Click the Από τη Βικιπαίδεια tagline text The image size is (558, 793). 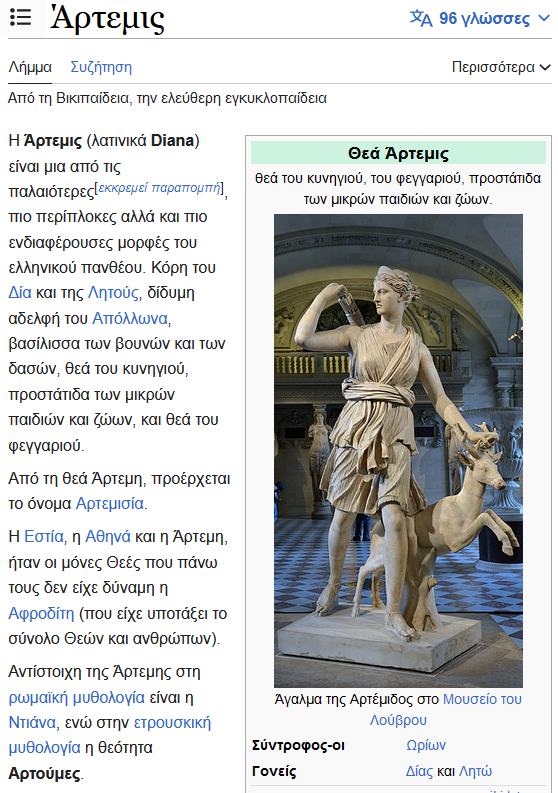[x=167, y=98]
